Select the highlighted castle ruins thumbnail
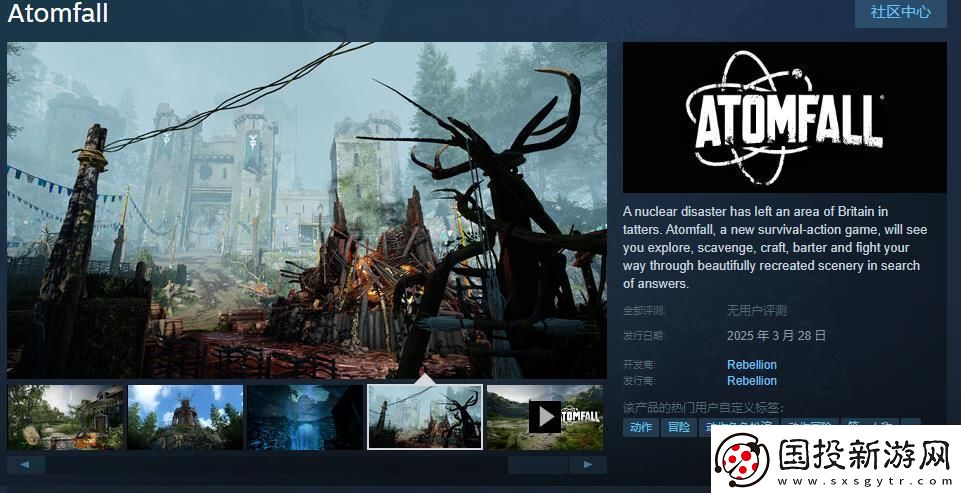Viewport: 961px width, 493px height. (425, 417)
